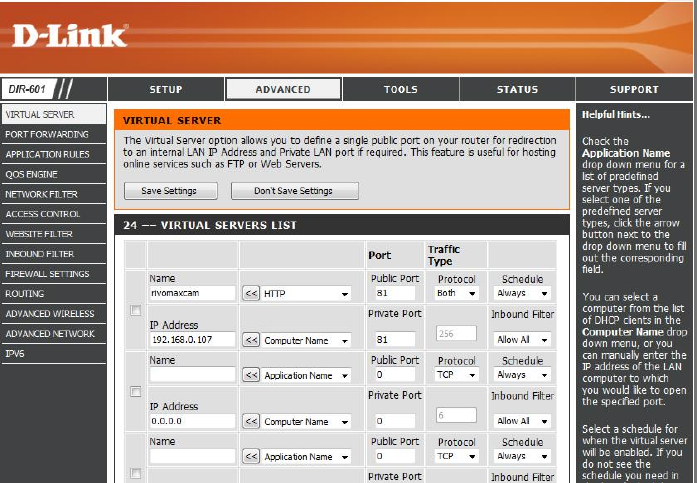Open Computer Name dropdown for 192.168.0.107

[306, 340]
